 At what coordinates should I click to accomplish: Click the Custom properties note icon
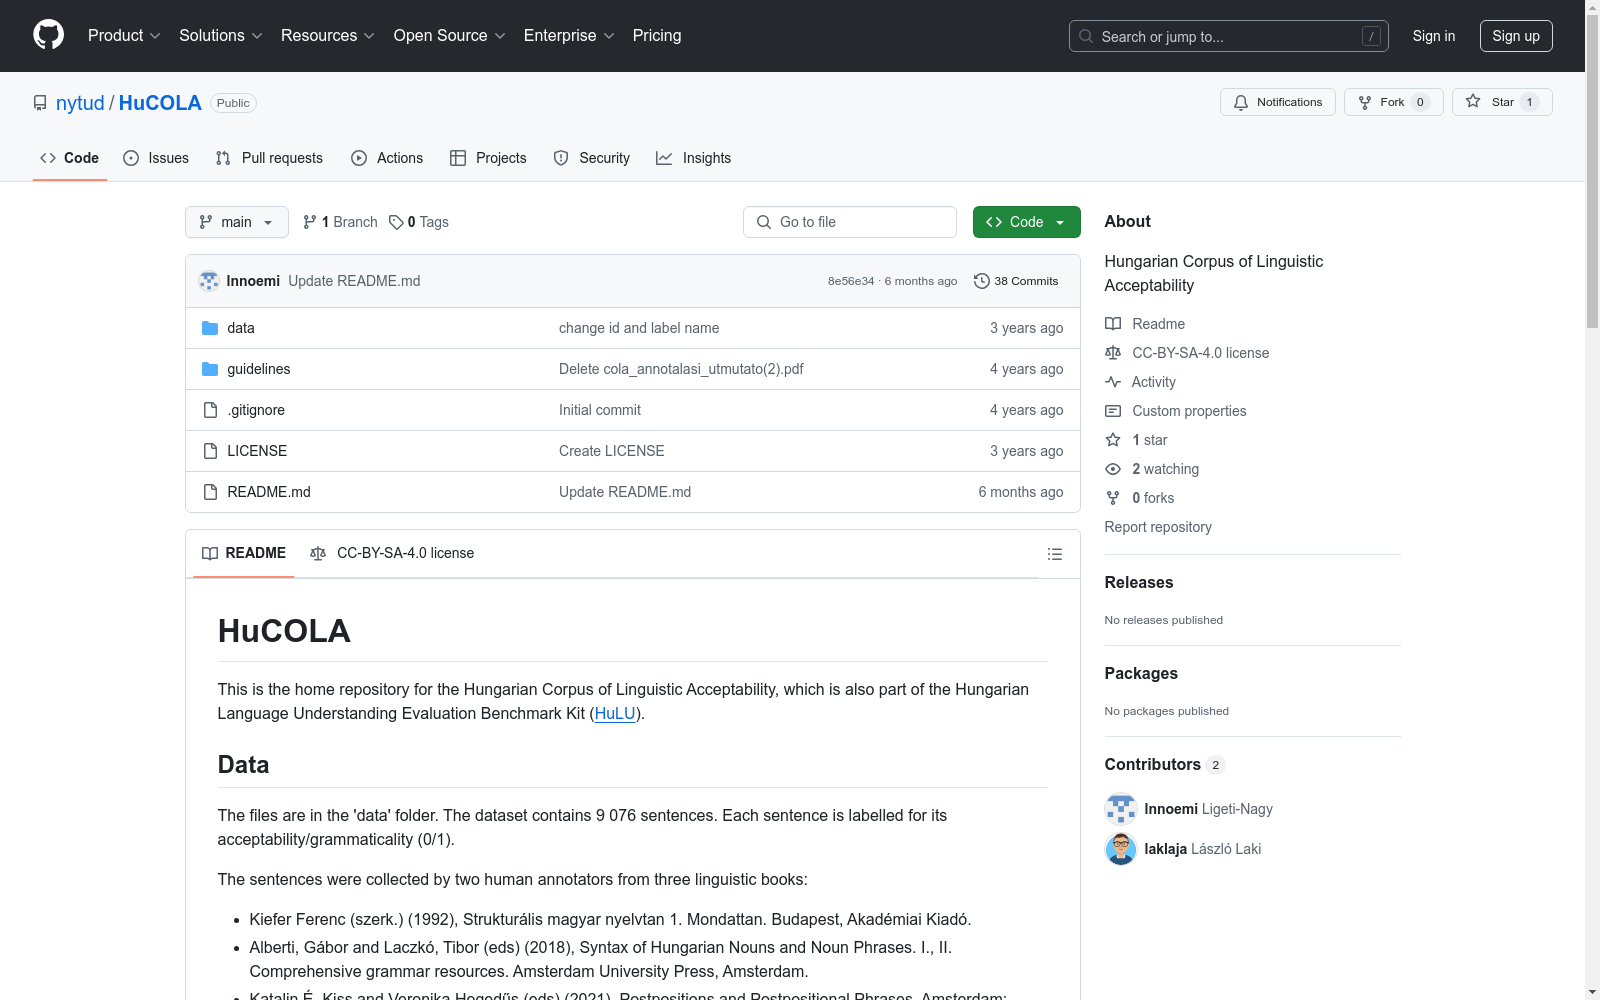click(1113, 411)
